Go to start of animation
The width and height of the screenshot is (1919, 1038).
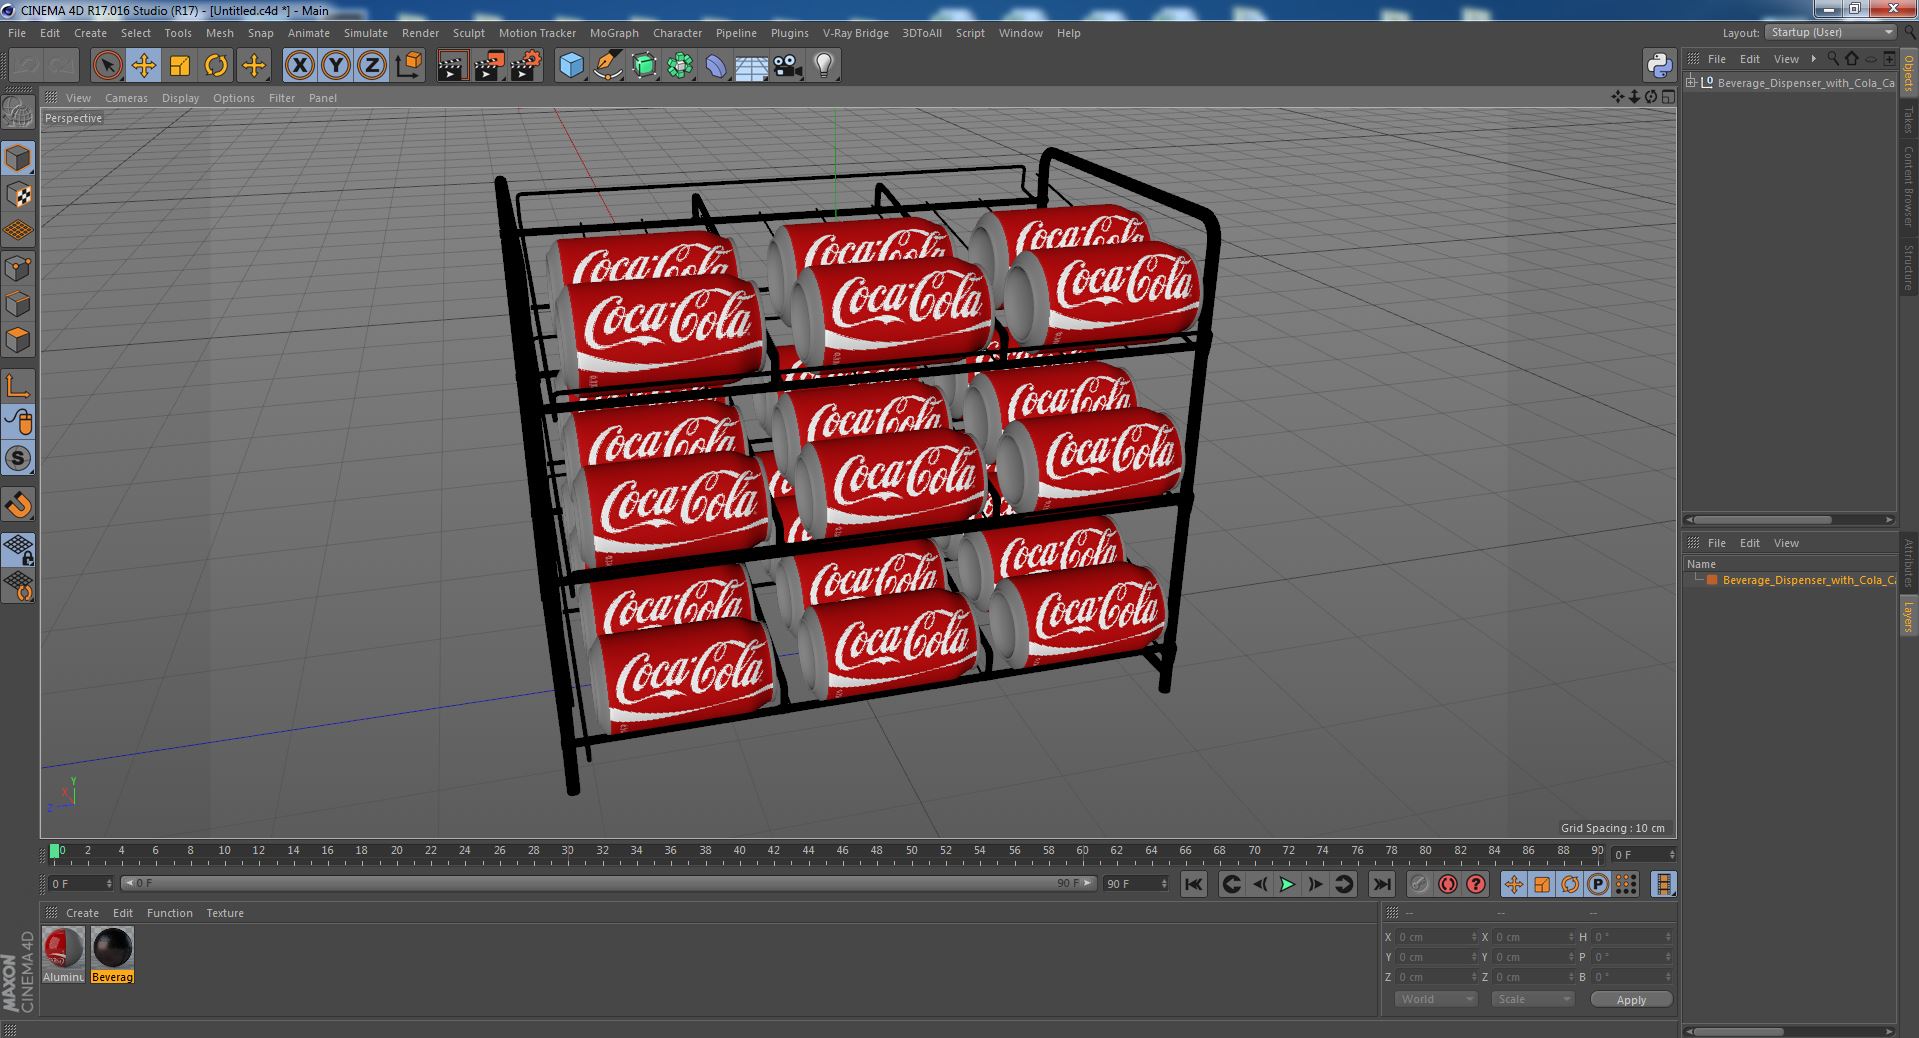[x=1194, y=884]
